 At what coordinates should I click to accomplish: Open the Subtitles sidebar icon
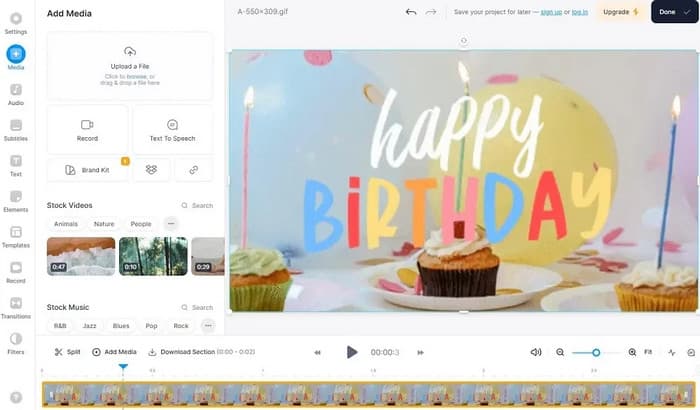(x=16, y=130)
